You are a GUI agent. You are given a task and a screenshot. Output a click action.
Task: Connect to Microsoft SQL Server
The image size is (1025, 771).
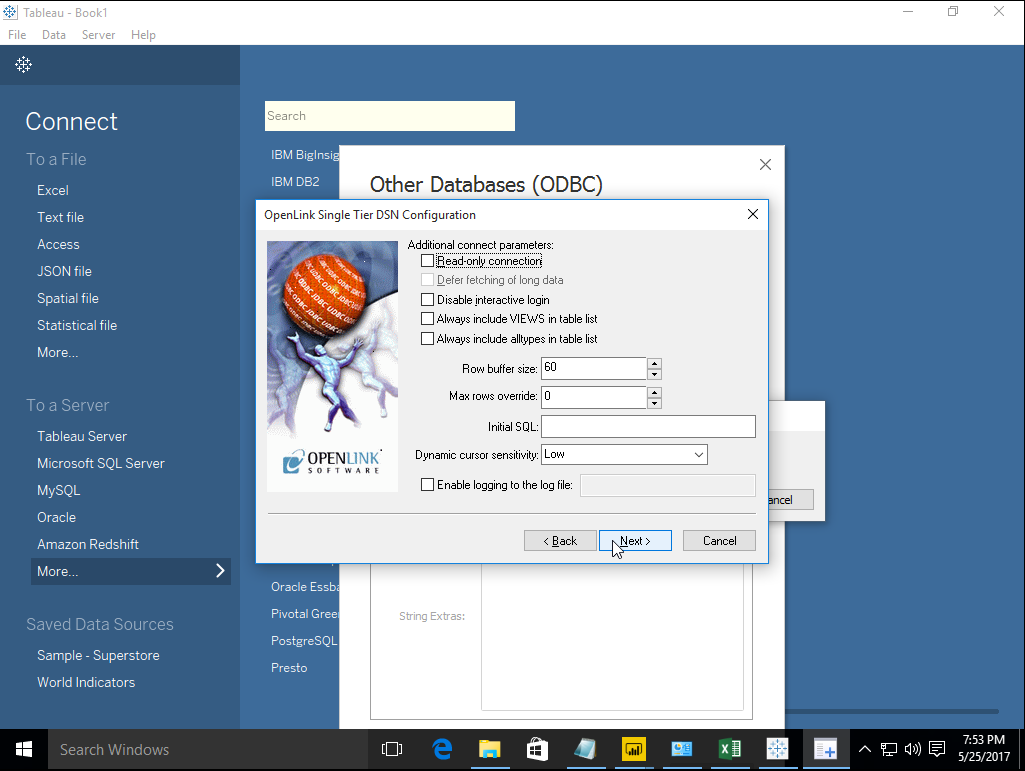pos(101,463)
